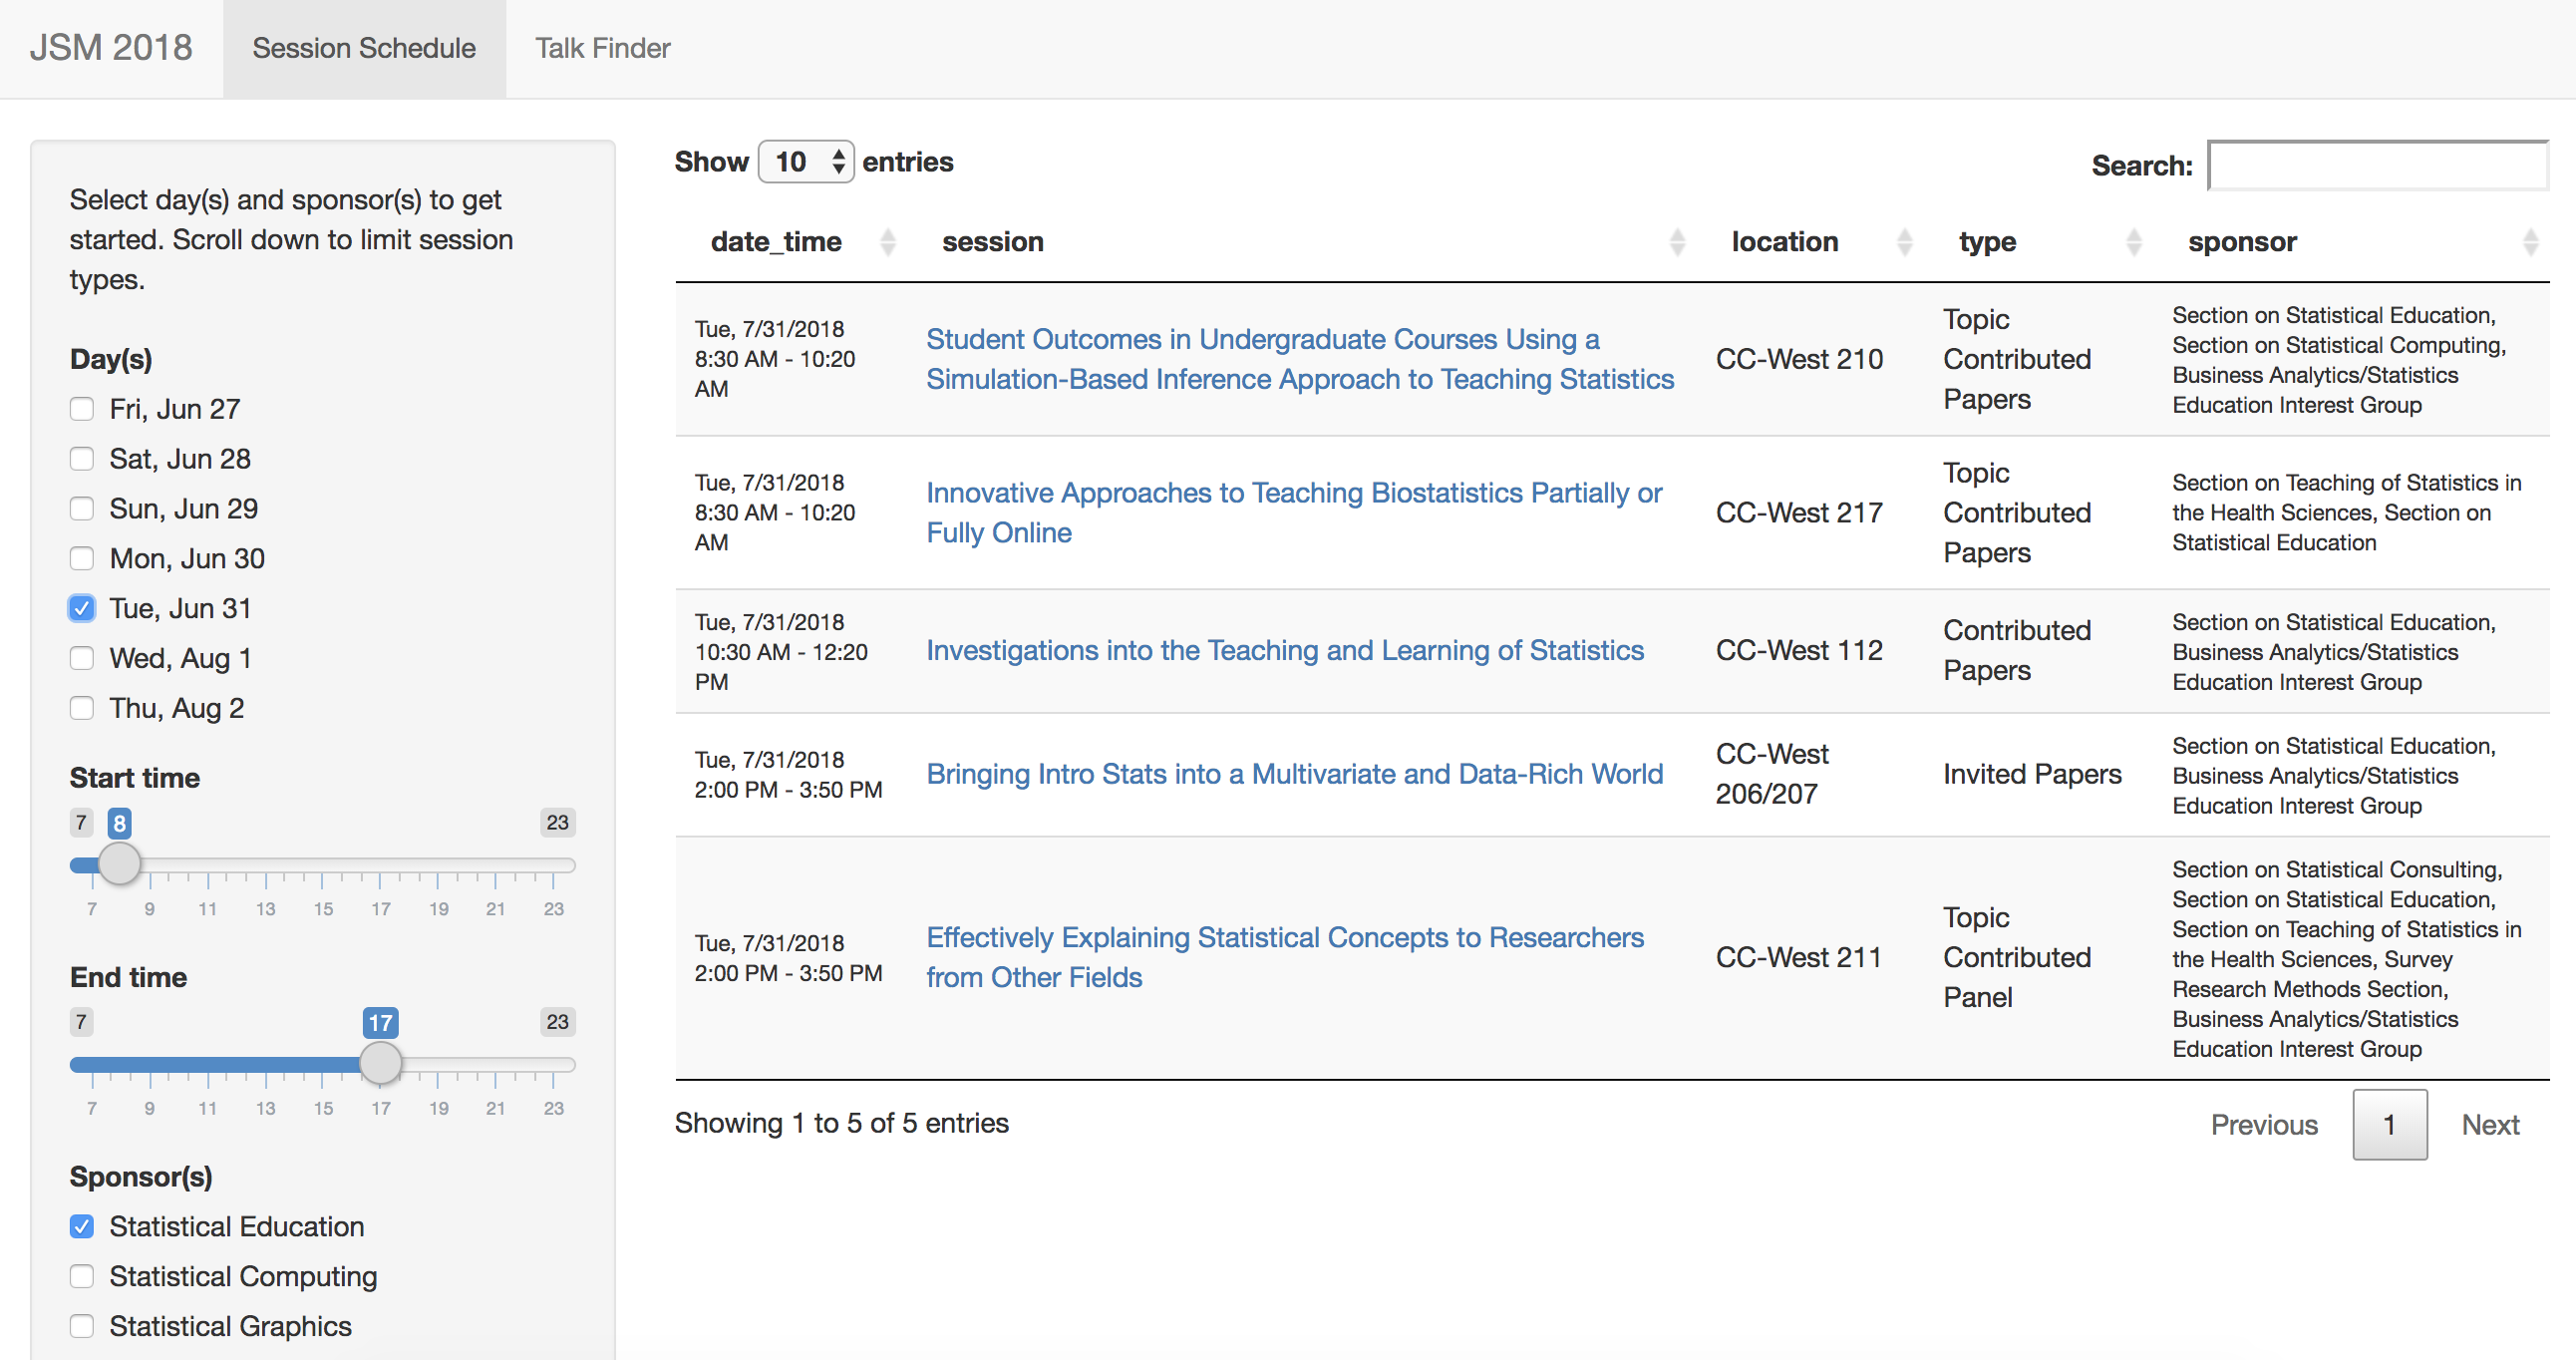Screen dimensions: 2576x1360
Task: Click the End time slider handle
Action: point(380,1063)
